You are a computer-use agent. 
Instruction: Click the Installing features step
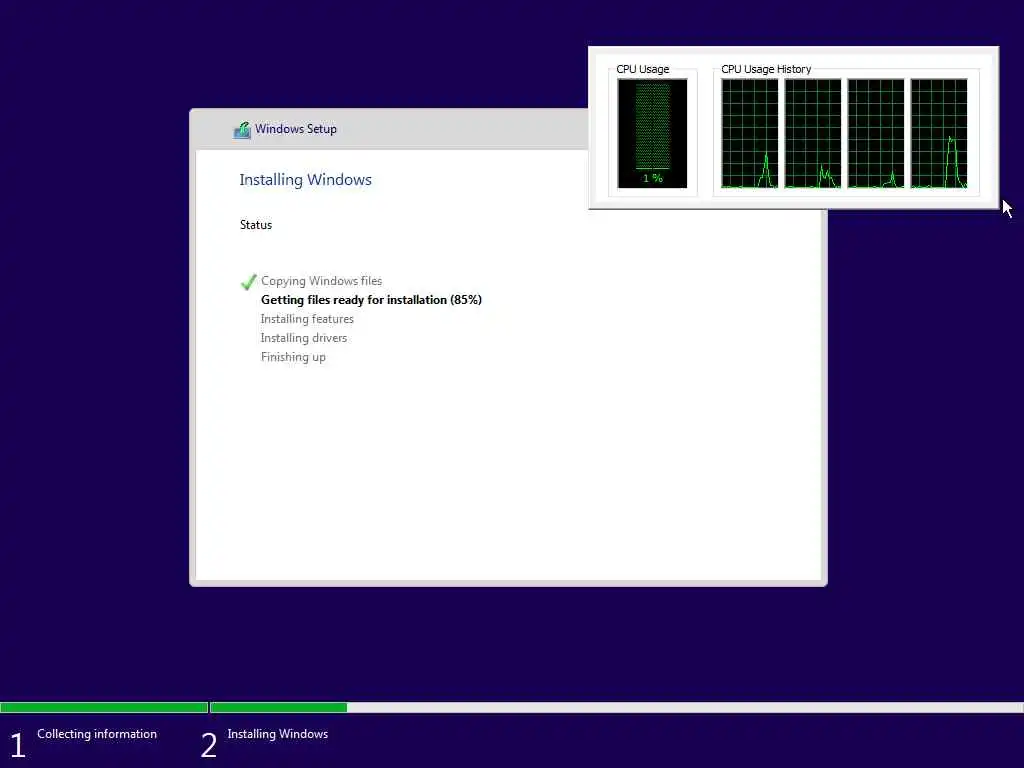point(307,319)
